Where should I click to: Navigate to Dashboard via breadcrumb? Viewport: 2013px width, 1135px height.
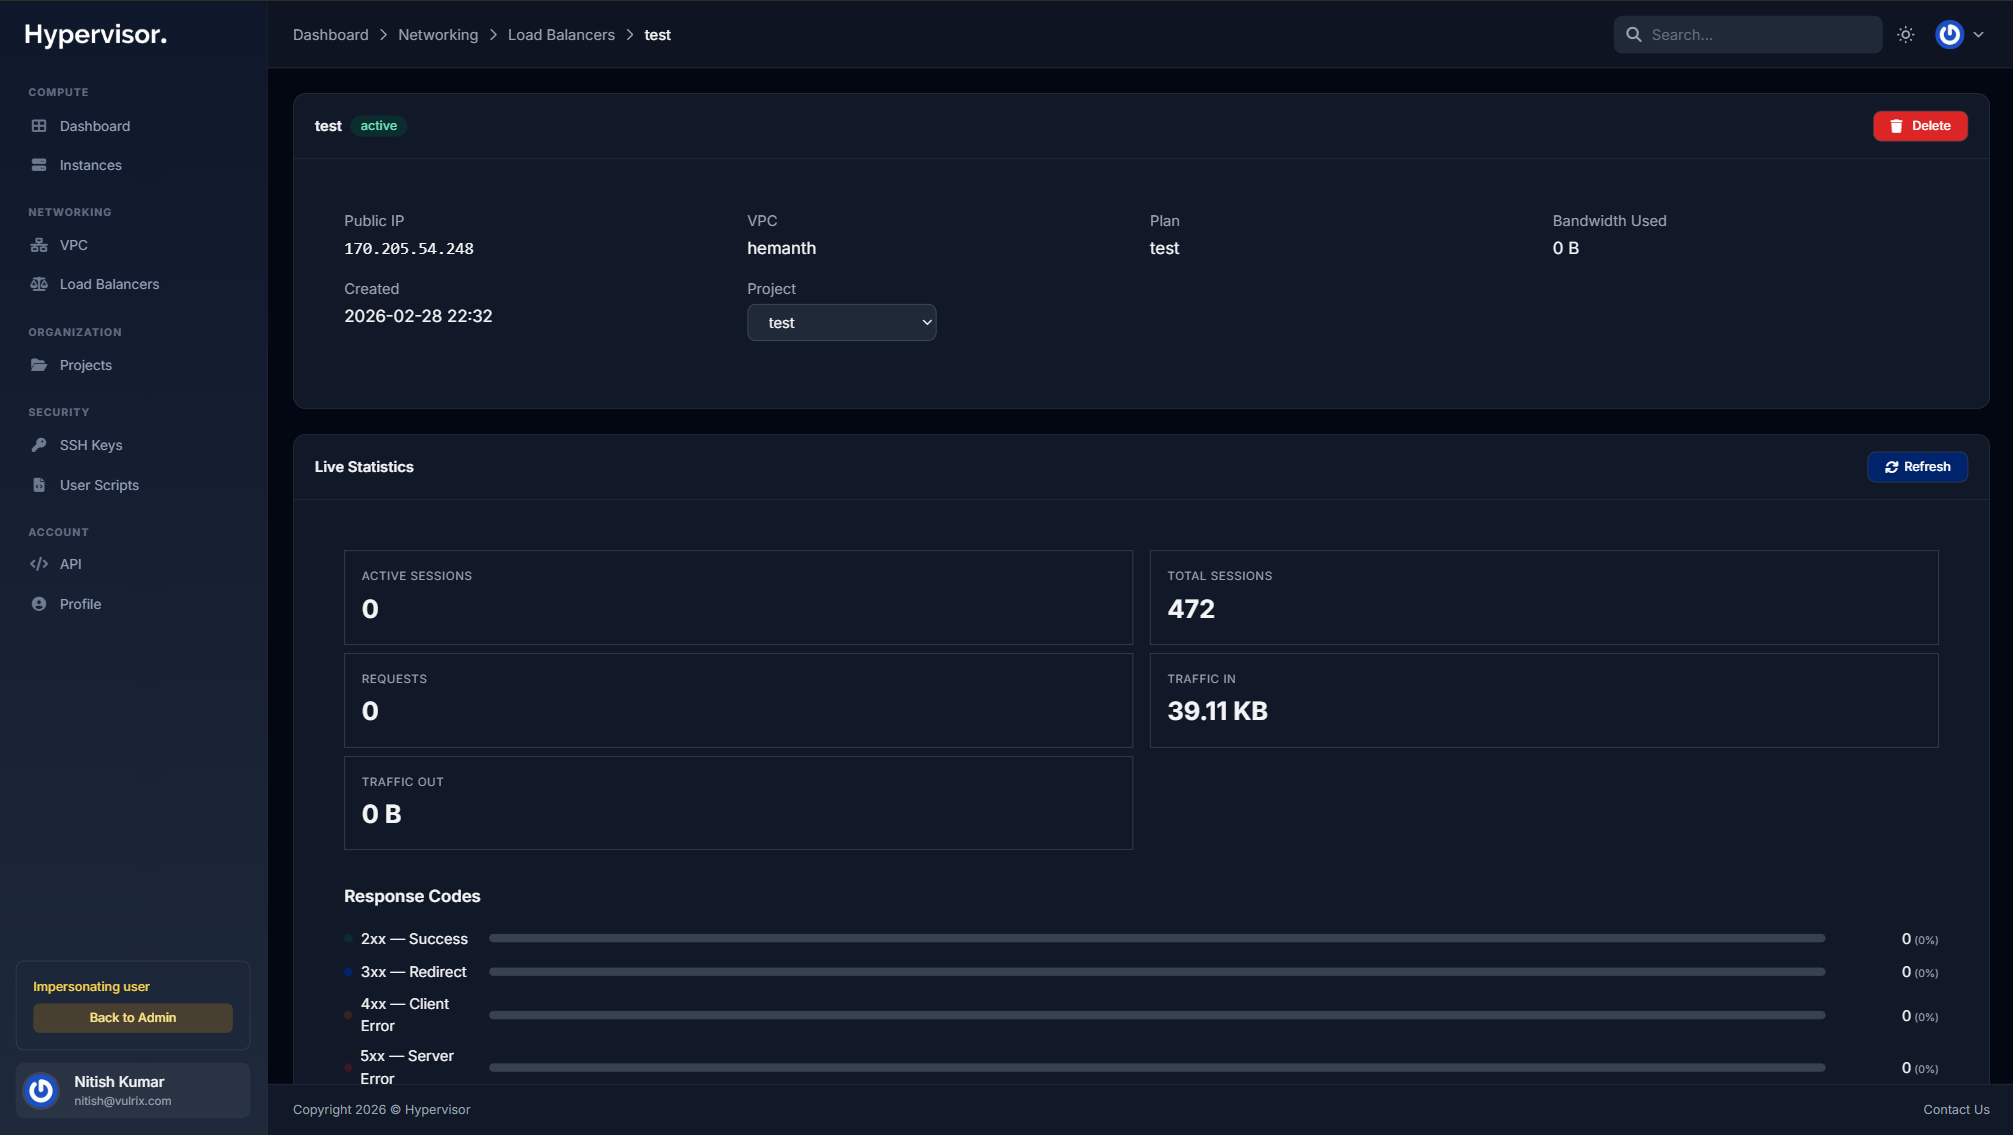pyautogui.click(x=330, y=34)
